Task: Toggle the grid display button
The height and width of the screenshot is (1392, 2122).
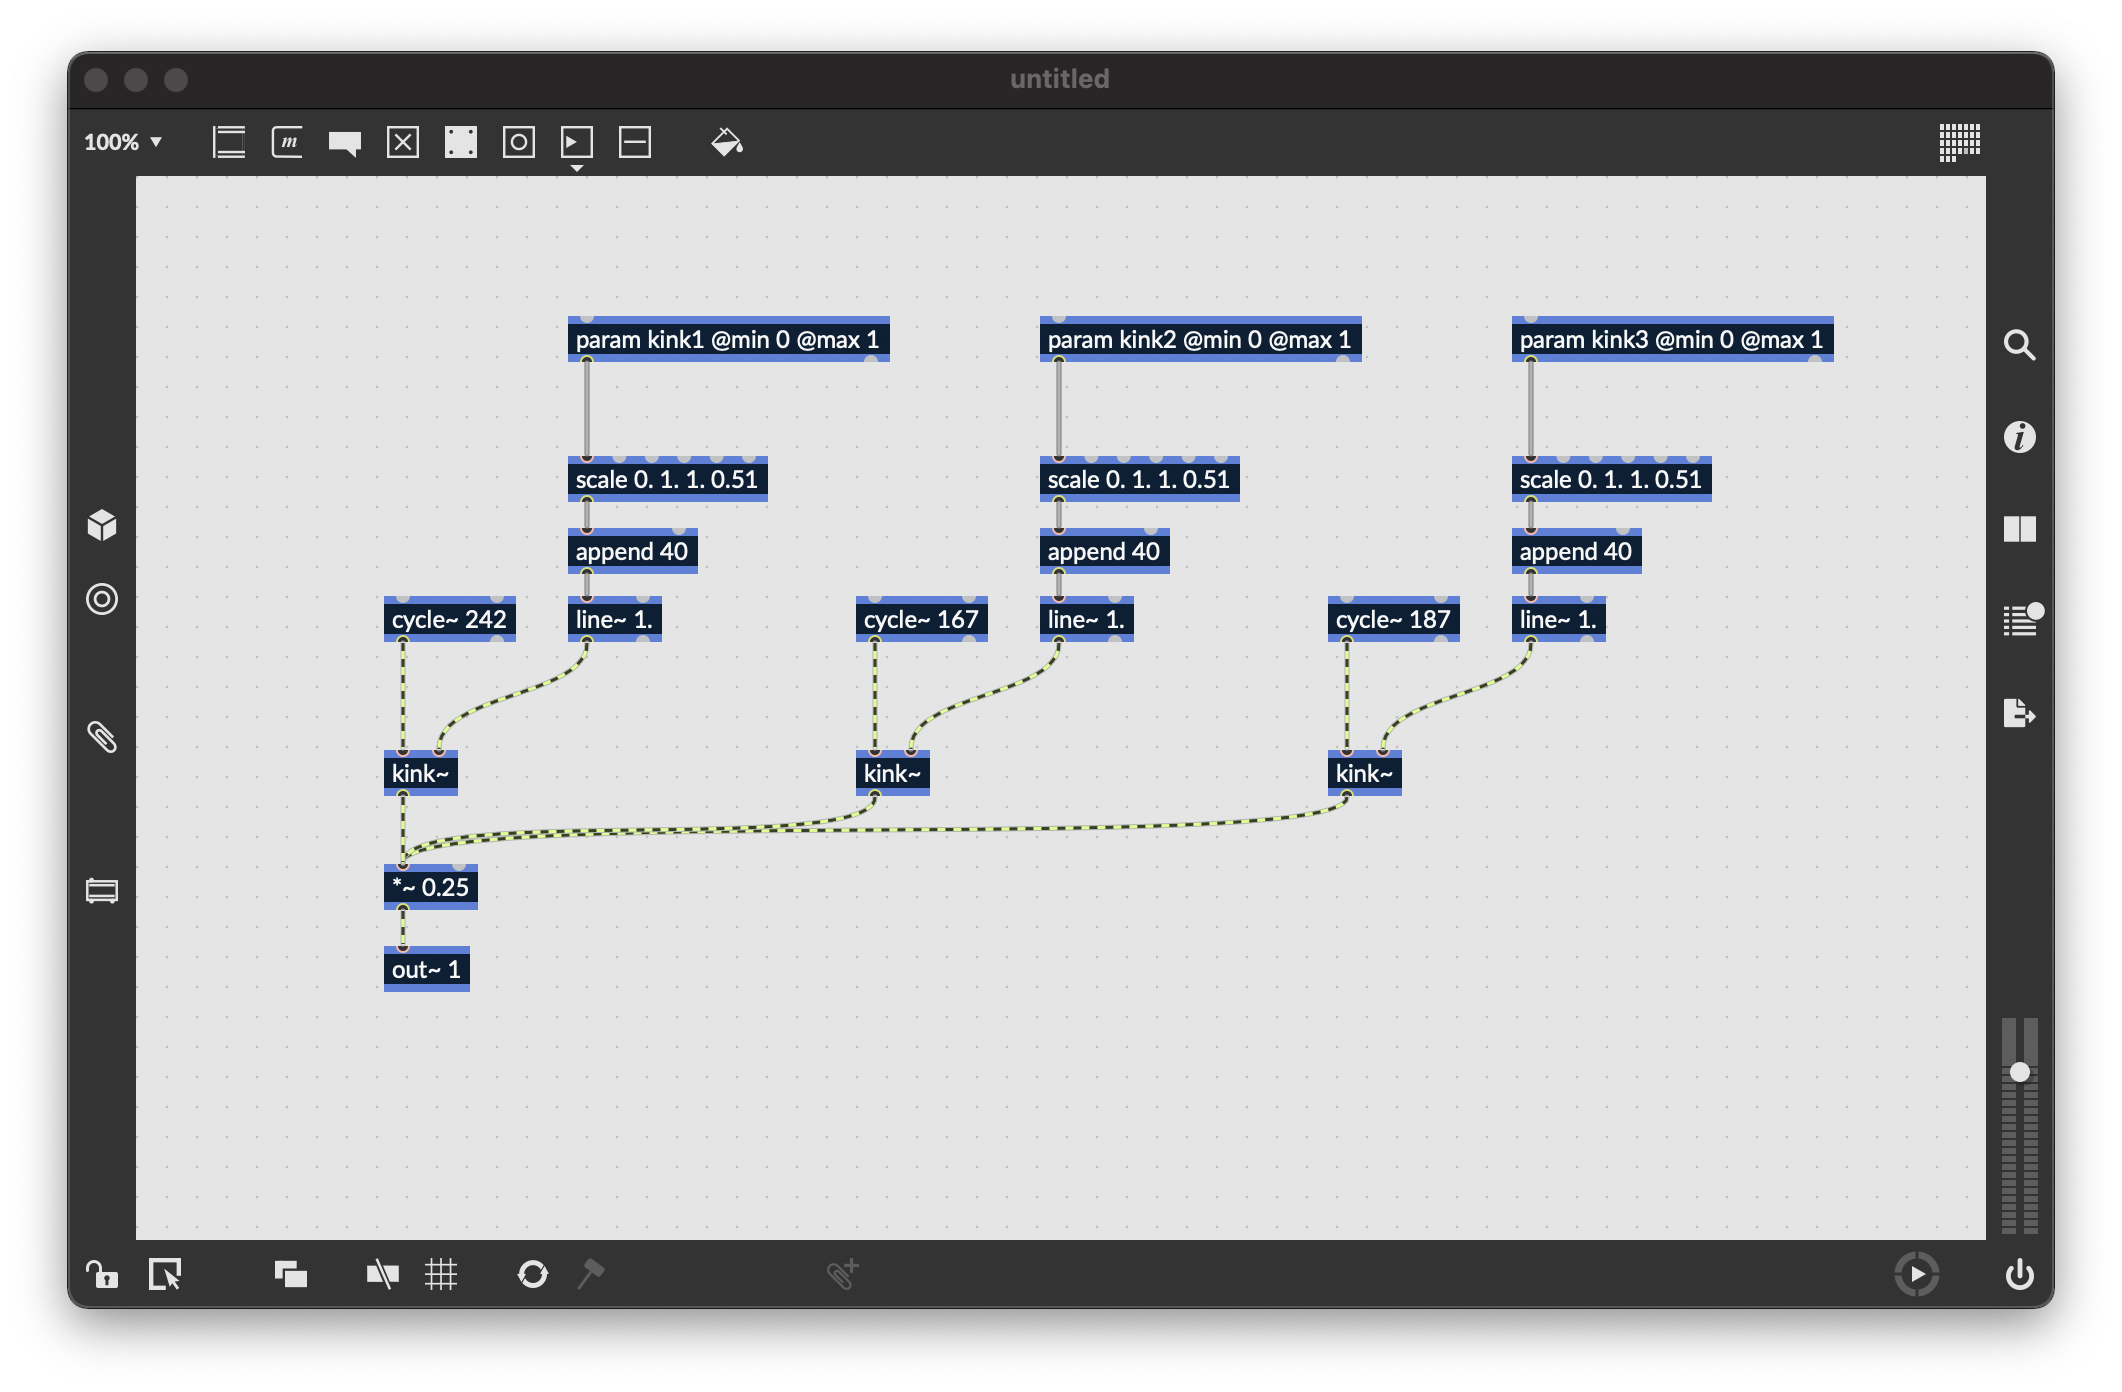Action: 441,1274
